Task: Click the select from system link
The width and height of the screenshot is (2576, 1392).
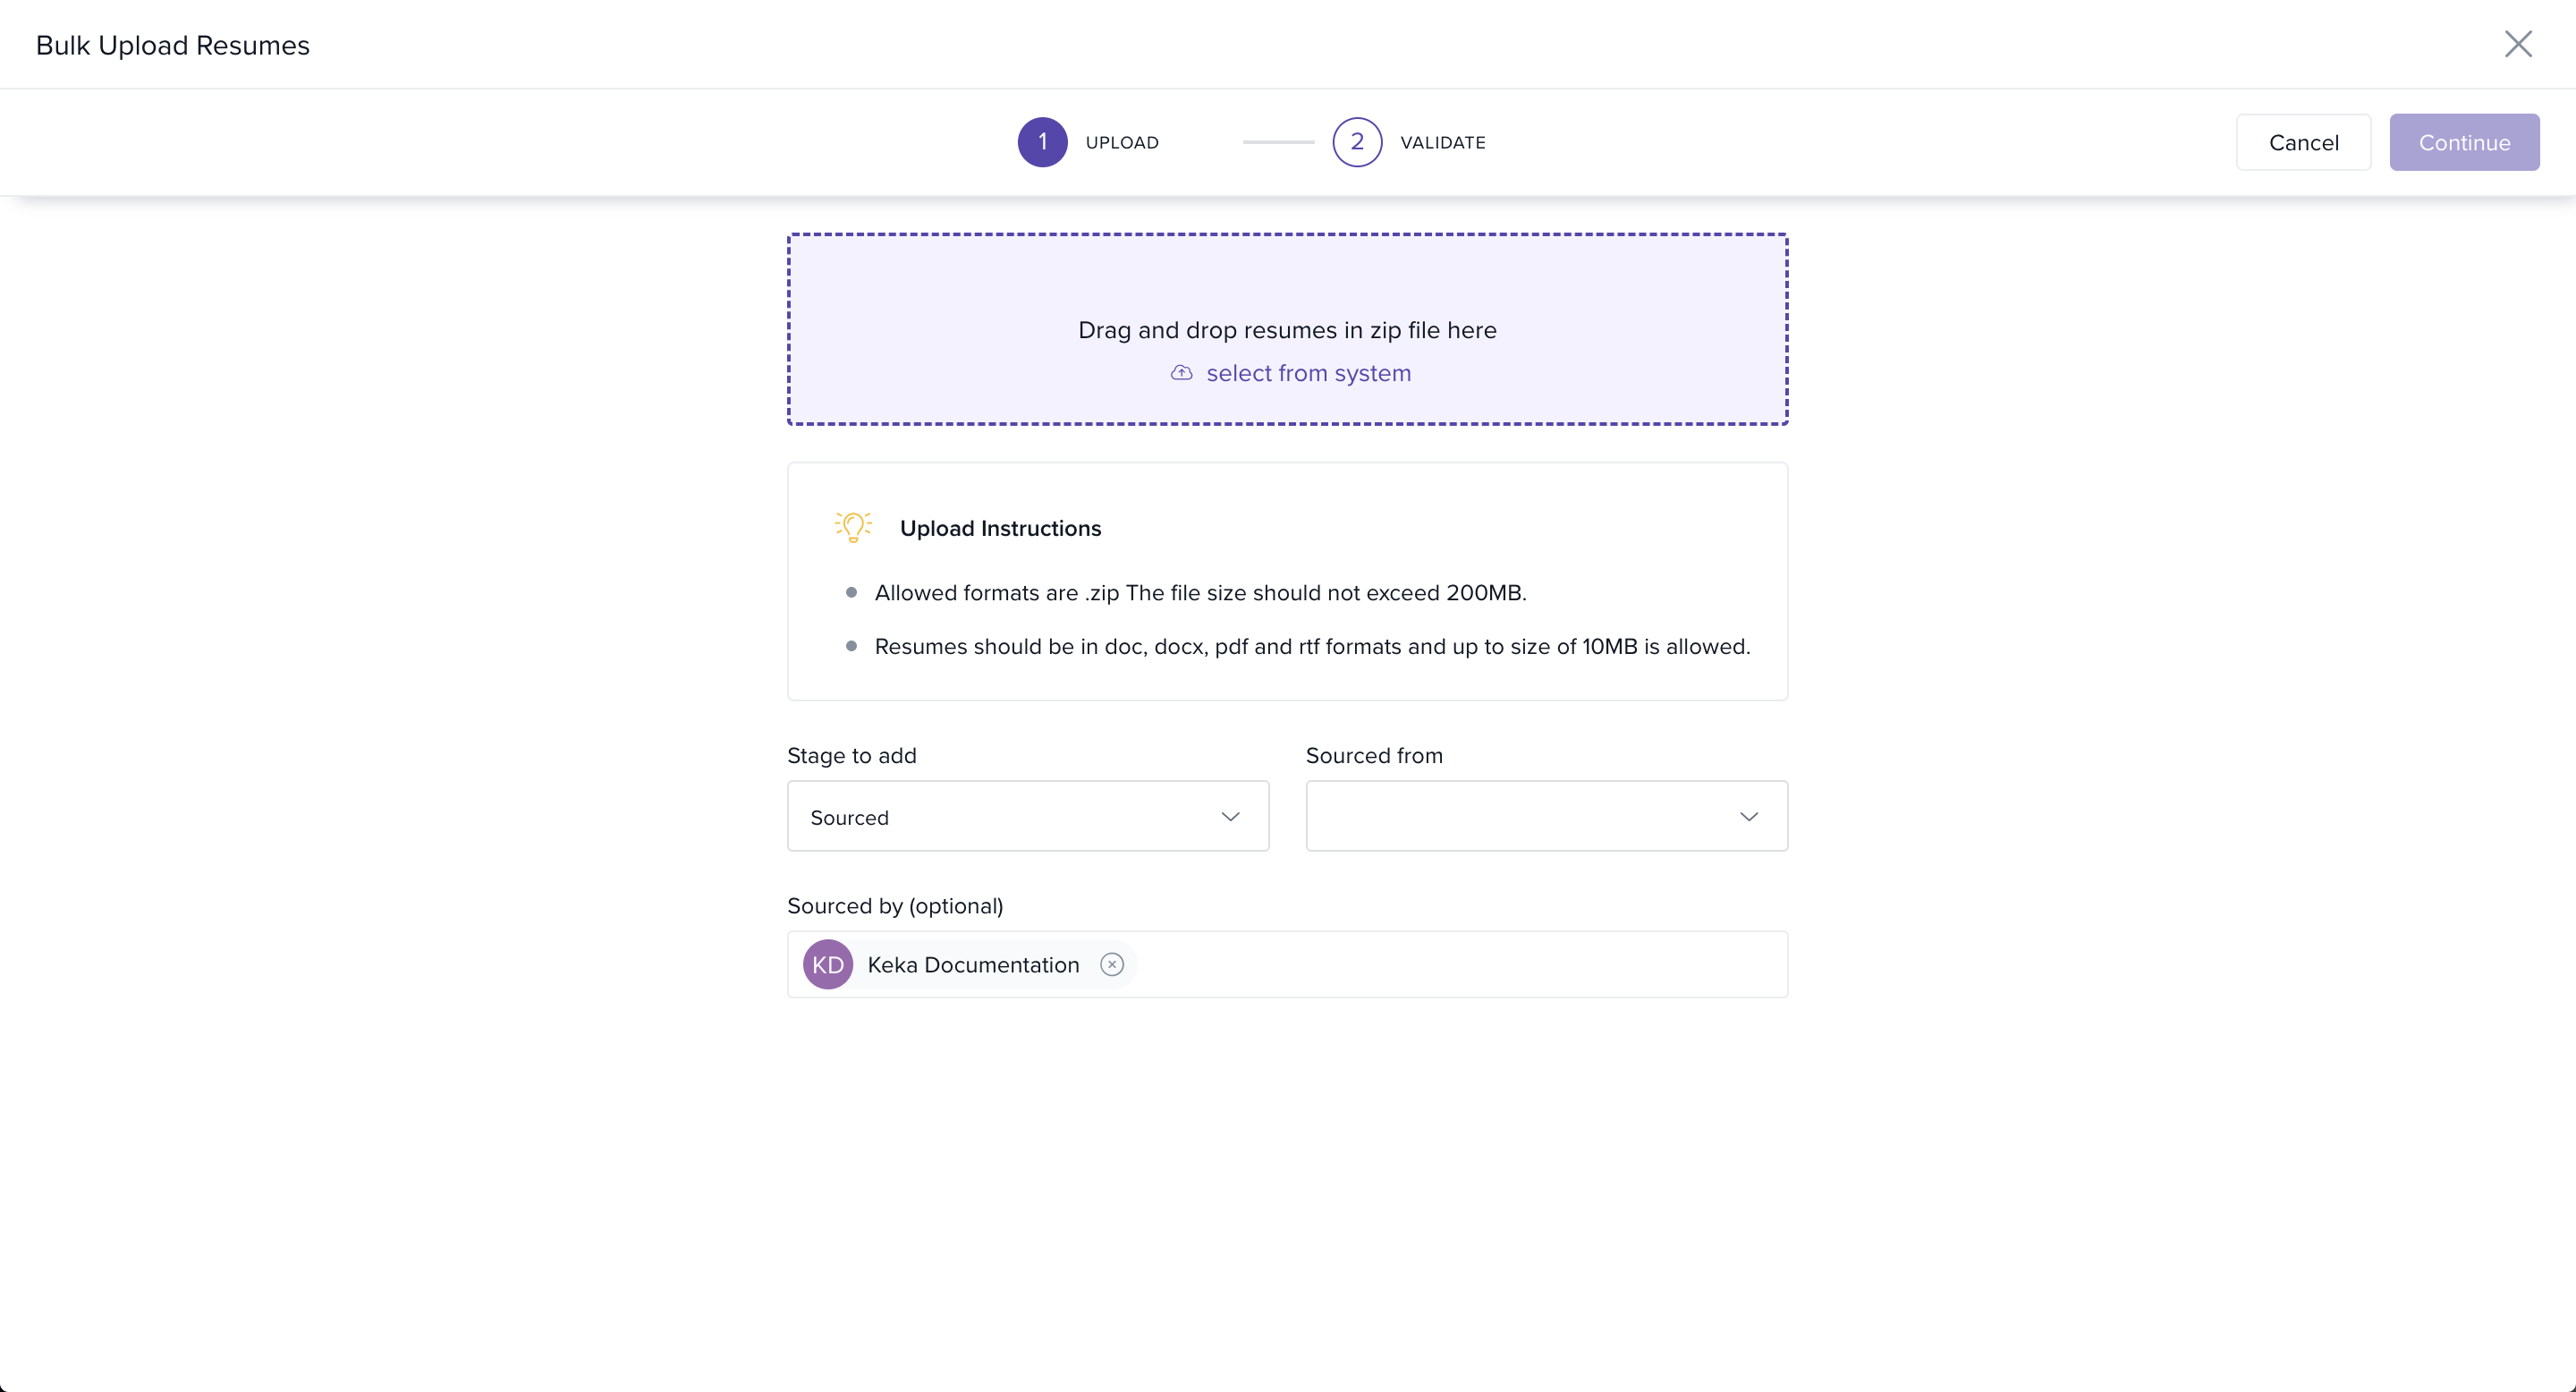Action: [x=1308, y=373]
